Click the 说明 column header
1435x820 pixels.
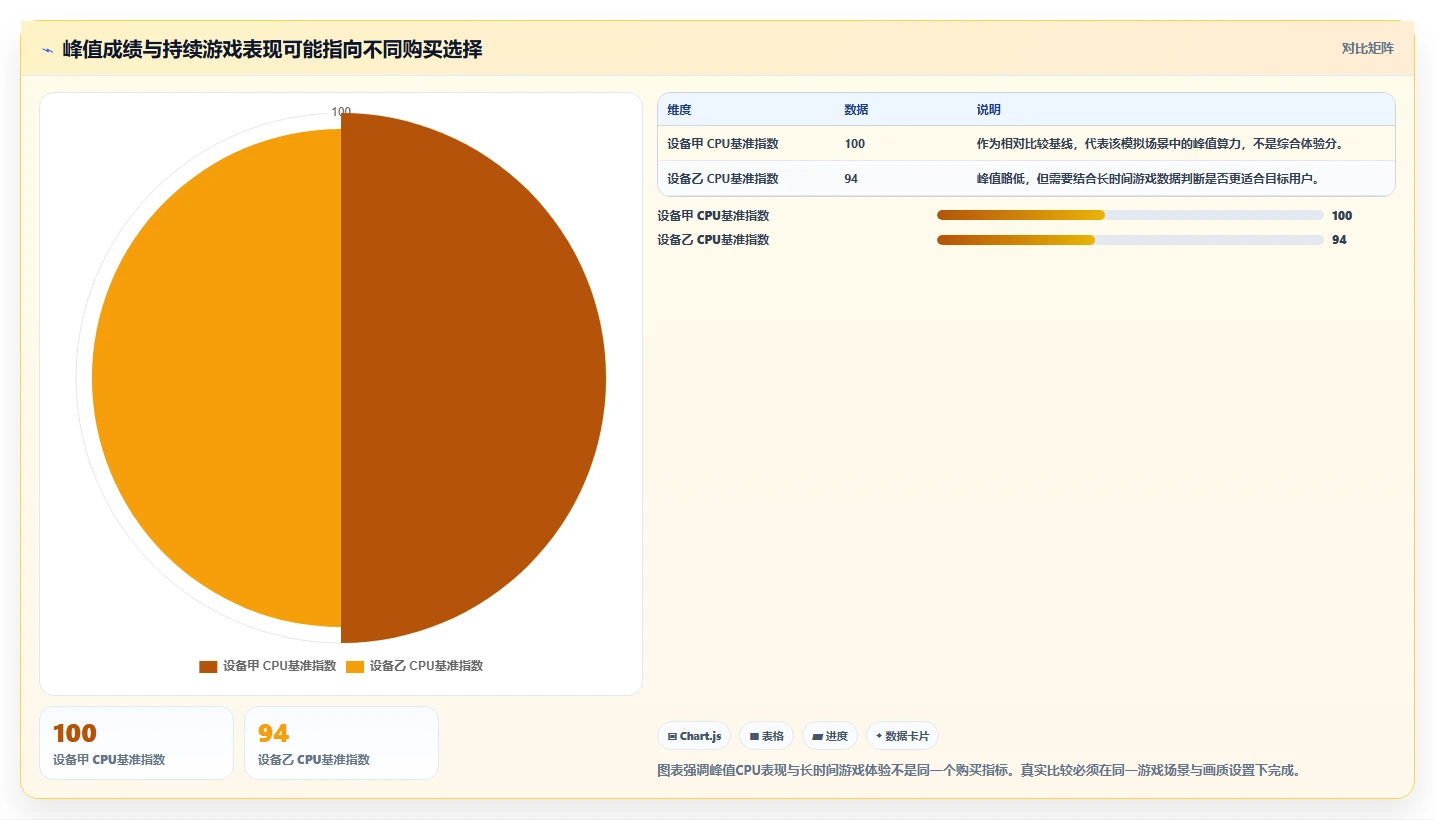coord(989,110)
